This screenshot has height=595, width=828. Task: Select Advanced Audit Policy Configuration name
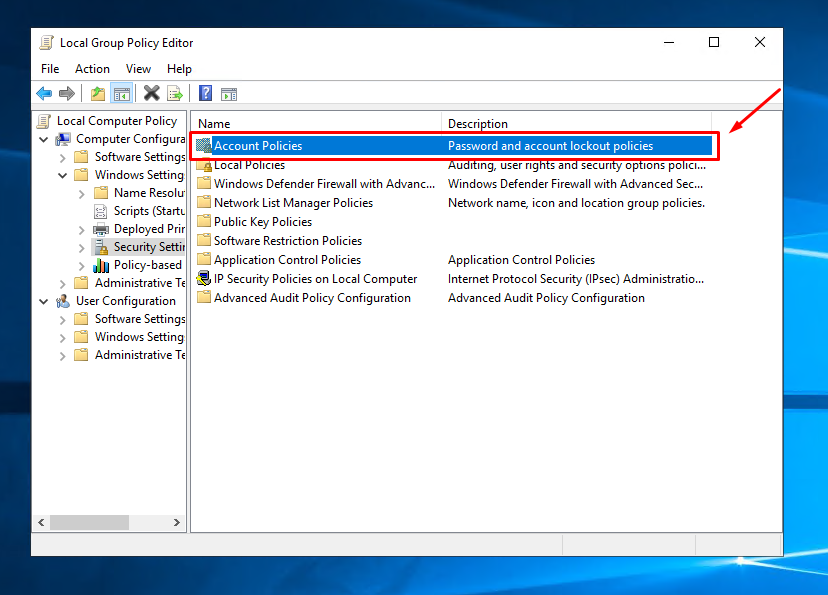tap(312, 298)
